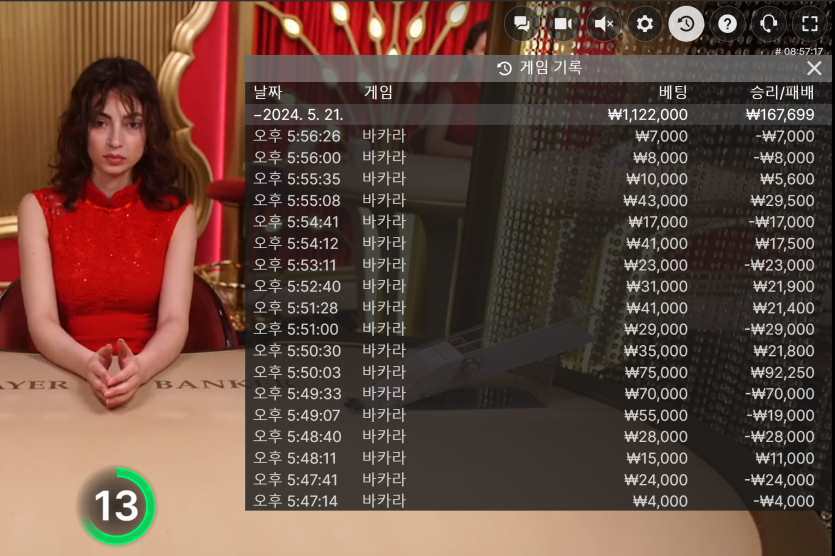Click the -₩70,000 loss amount

[x=780, y=394]
